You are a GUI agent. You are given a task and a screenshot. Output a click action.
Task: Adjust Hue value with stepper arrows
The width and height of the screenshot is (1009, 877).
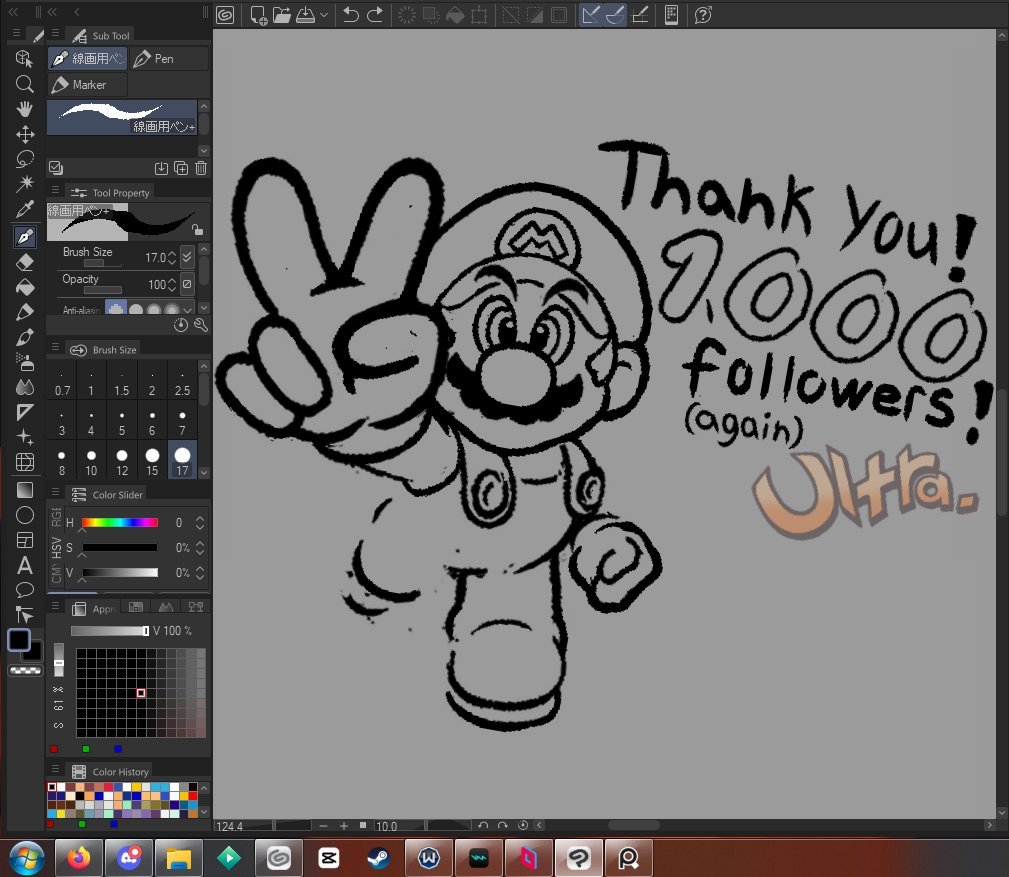[200, 522]
